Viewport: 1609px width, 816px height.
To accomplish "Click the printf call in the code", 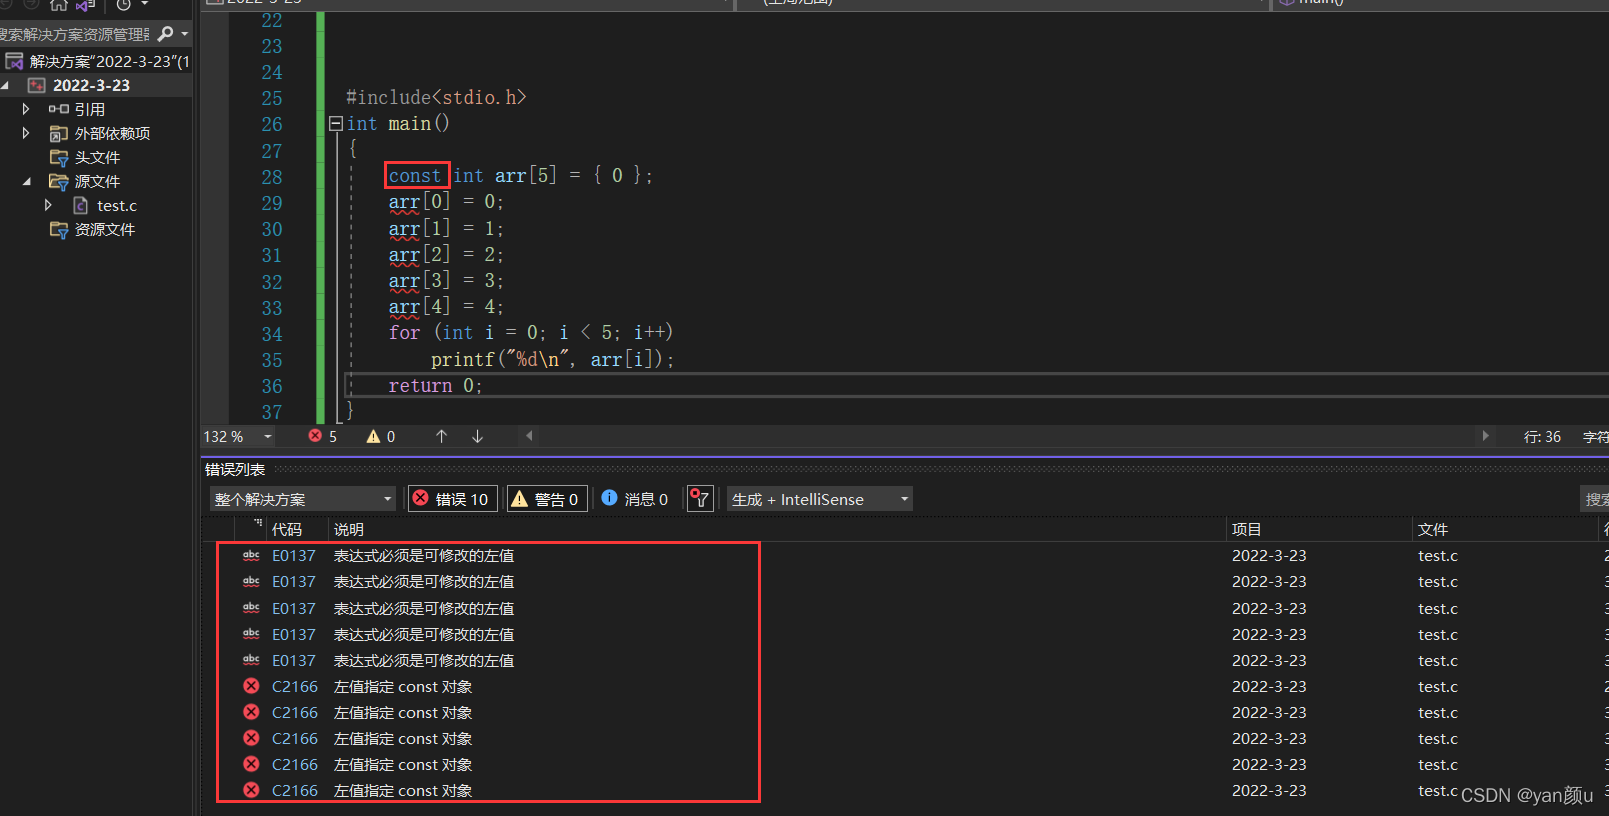I will click(x=552, y=359).
